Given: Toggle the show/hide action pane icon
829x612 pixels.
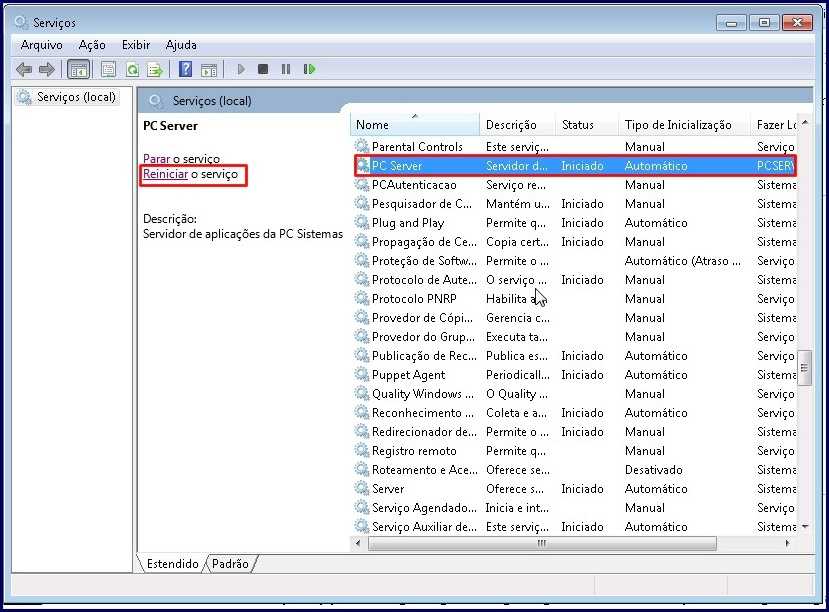Looking at the screenshot, I should (209, 69).
